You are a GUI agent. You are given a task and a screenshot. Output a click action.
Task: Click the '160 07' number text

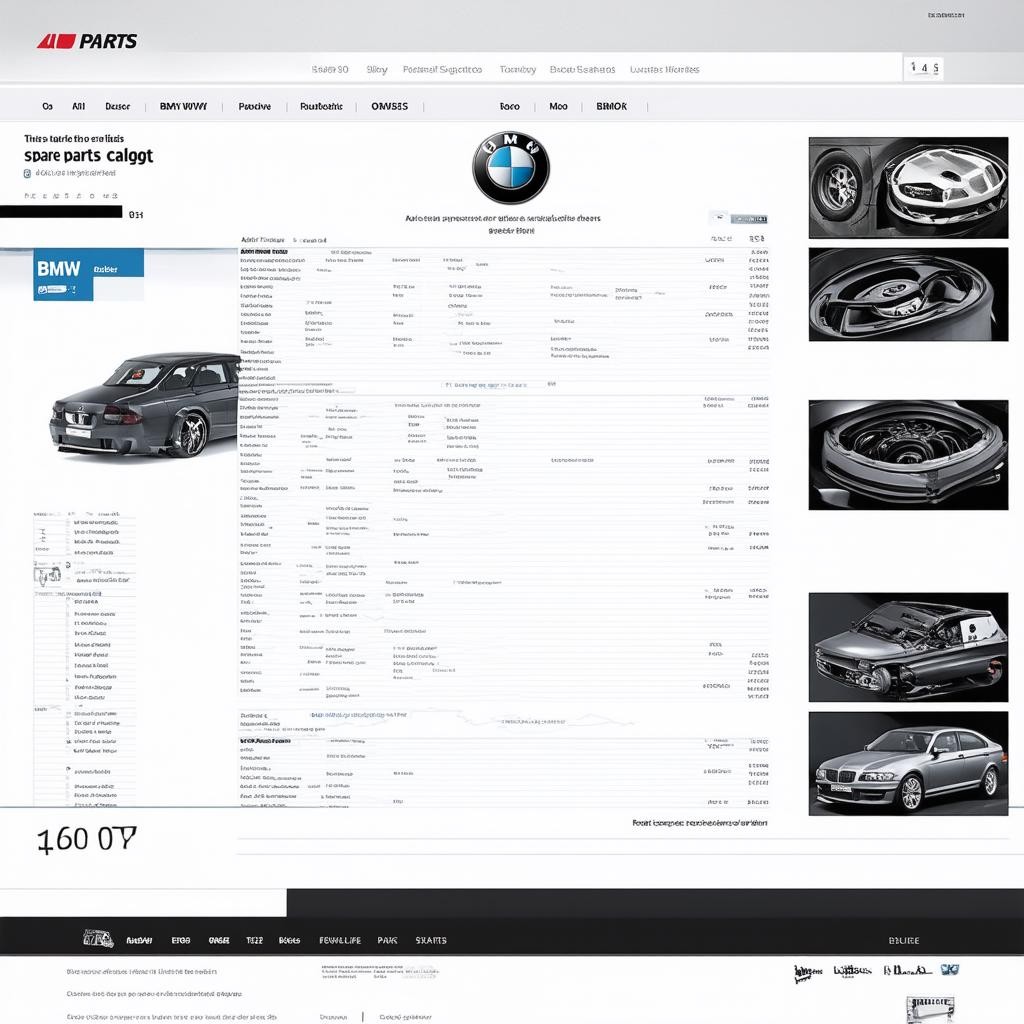click(86, 839)
